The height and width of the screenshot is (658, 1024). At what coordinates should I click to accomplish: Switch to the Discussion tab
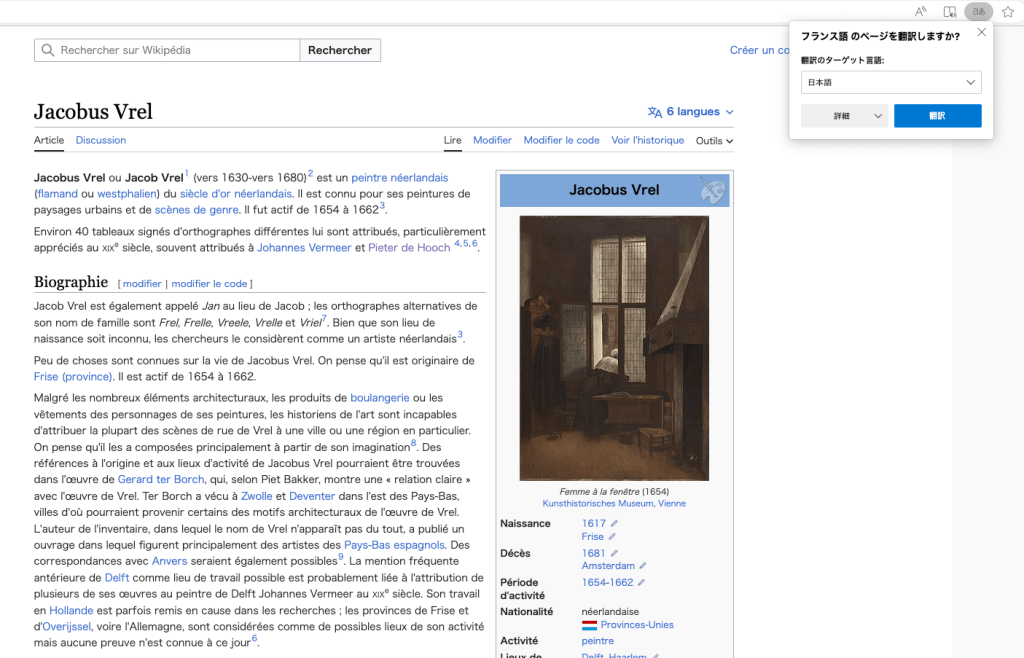tap(101, 140)
